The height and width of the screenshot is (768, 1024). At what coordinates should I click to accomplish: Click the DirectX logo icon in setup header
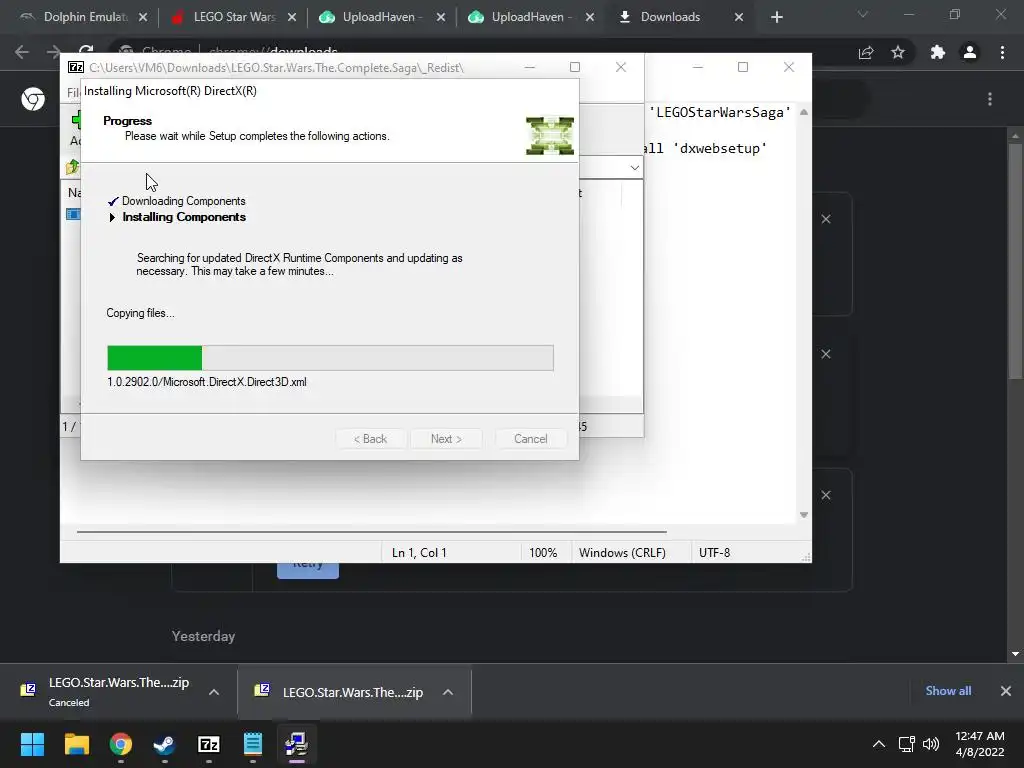(550, 136)
